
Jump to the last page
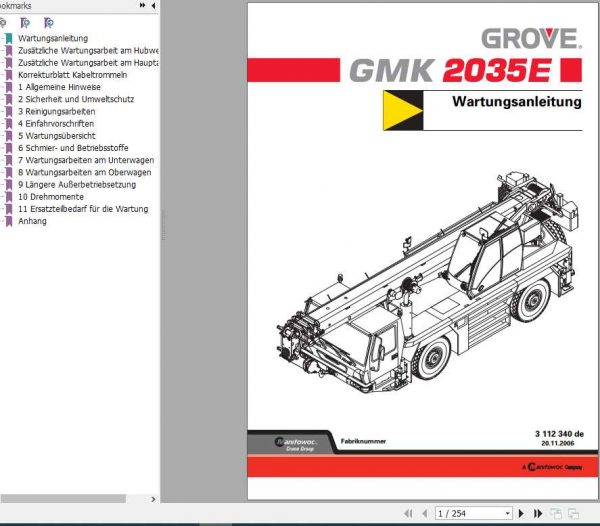(x=538, y=513)
